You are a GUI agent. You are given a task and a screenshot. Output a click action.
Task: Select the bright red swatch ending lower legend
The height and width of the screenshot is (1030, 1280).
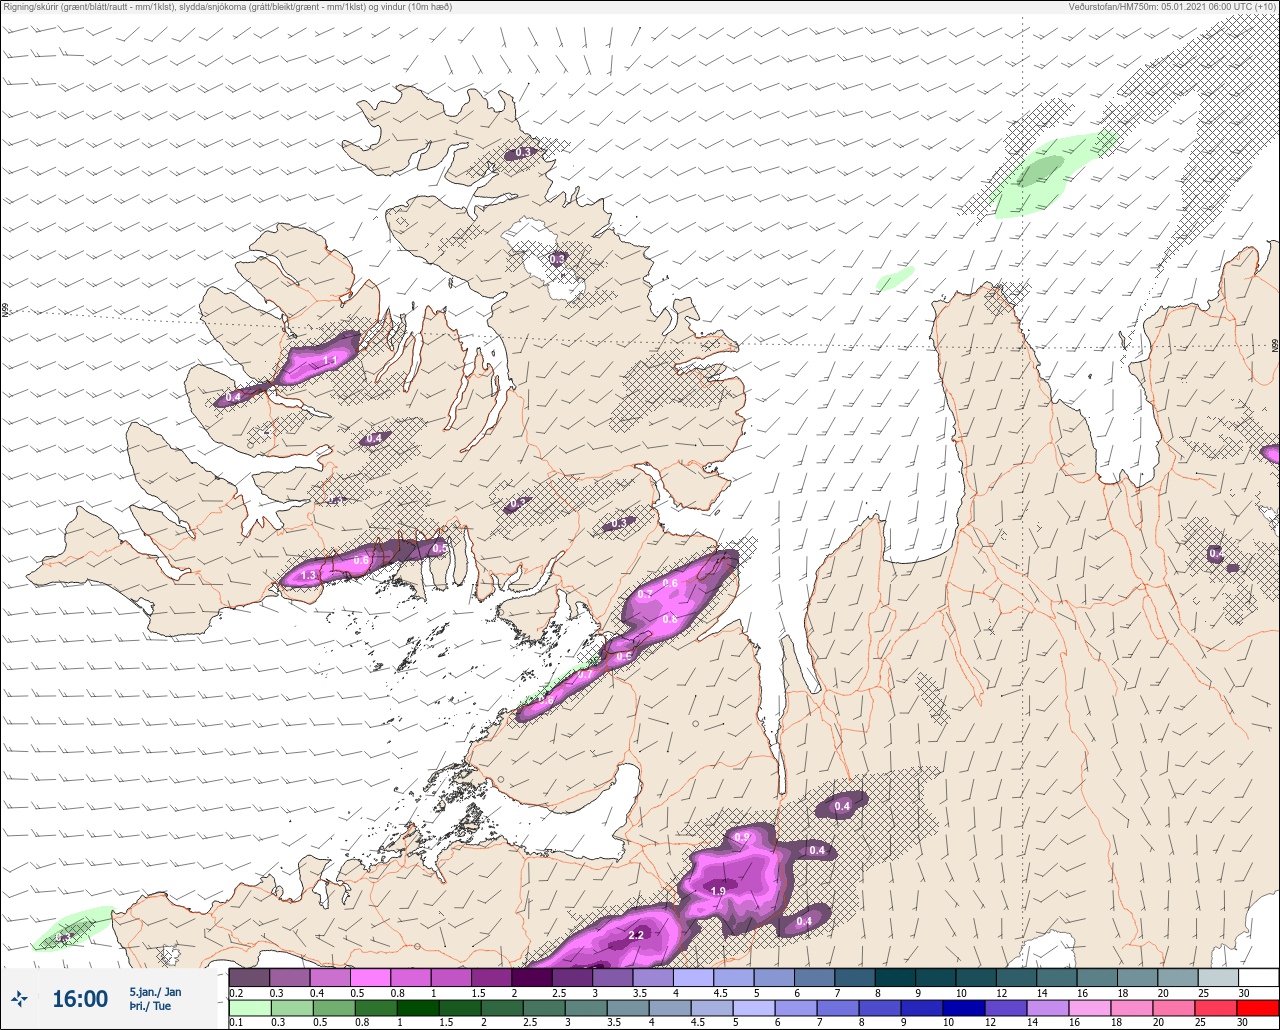point(1258,1009)
